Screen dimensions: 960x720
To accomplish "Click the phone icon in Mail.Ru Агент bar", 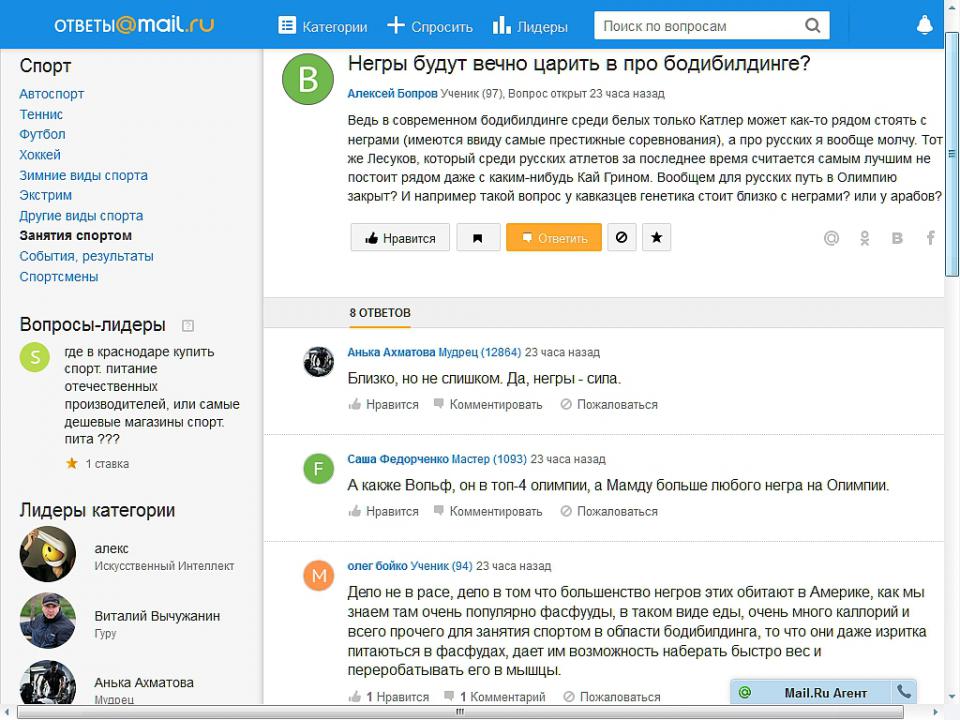I will click(x=904, y=692).
